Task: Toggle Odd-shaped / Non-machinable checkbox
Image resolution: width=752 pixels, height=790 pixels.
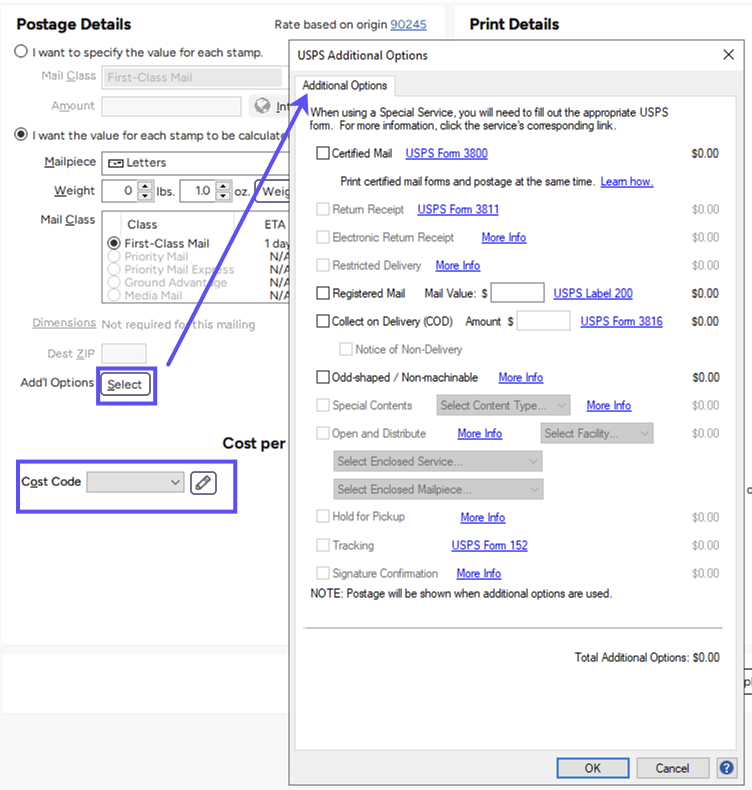Action: click(x=323, y=377)
